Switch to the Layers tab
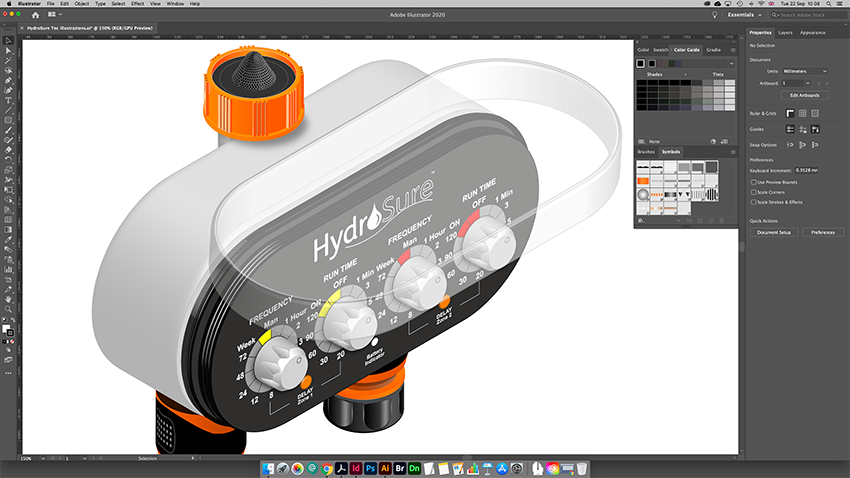The height and width of the screenshot is (478, 850). pos(785,33)
